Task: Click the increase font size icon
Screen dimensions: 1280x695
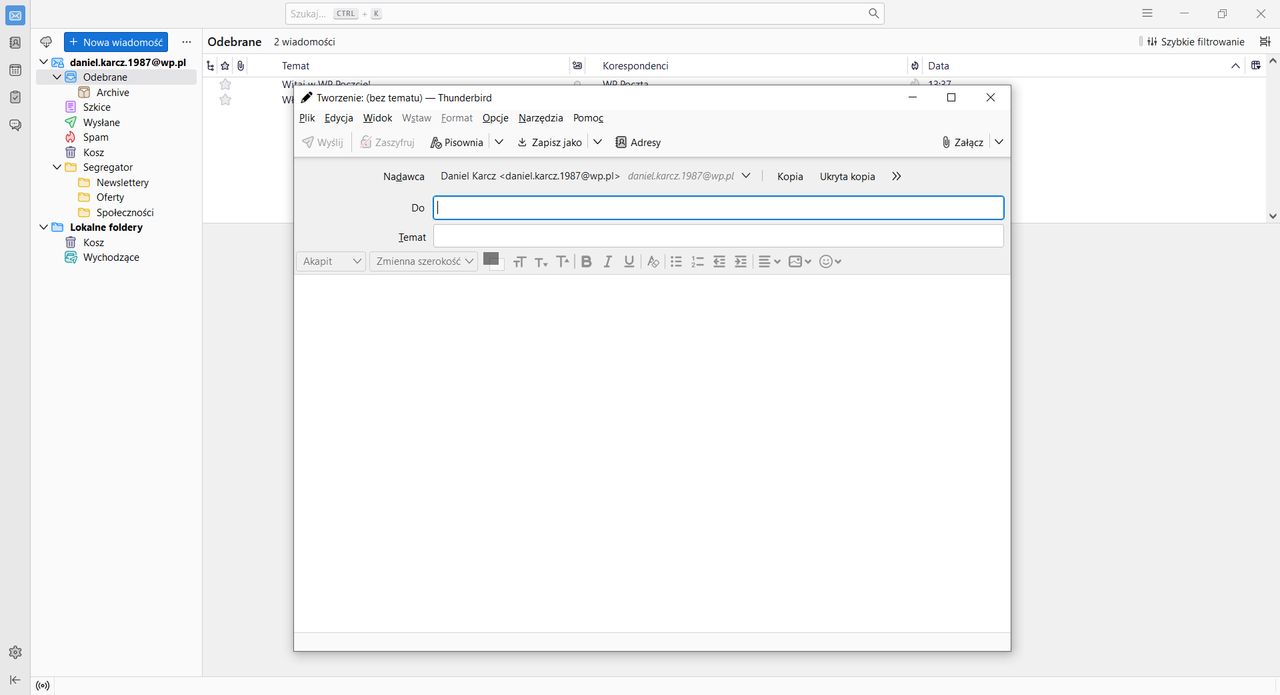Action: 563,261
